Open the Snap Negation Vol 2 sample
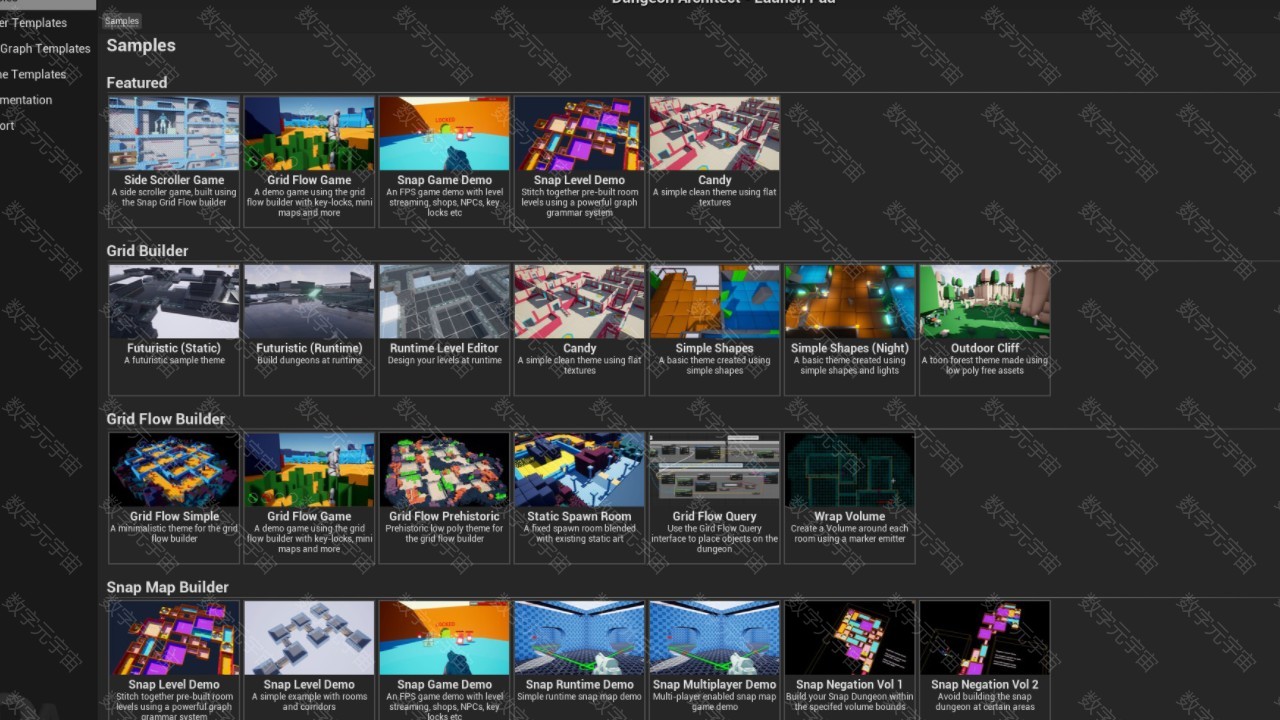 click(x=984, y=660)
